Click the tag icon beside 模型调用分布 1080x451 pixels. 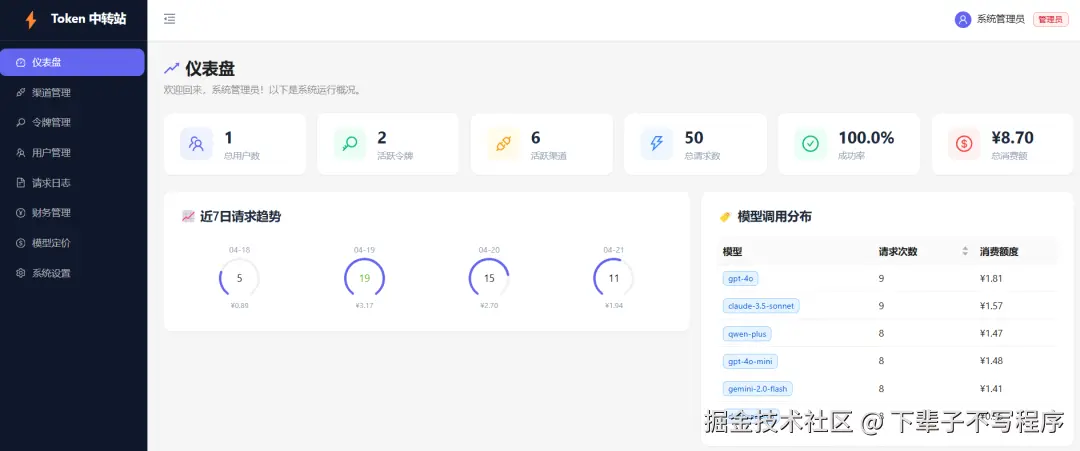[725, 217]
